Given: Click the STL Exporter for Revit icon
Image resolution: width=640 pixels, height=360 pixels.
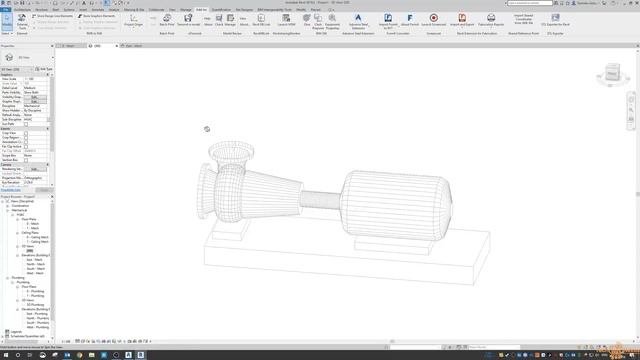Looking at the screenshot, I should pyautogui.click(x=555, y=20).
